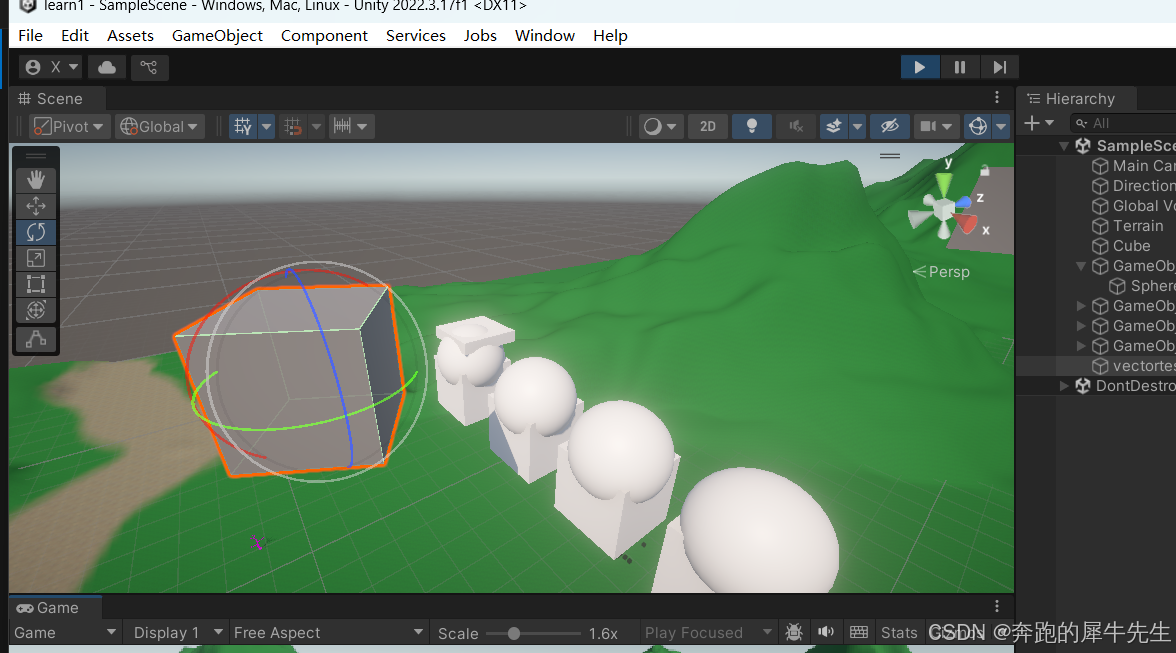This screenshot has height=653, width=1176.
Task: Open the Assets menu
Action: (x=130, y=35)
